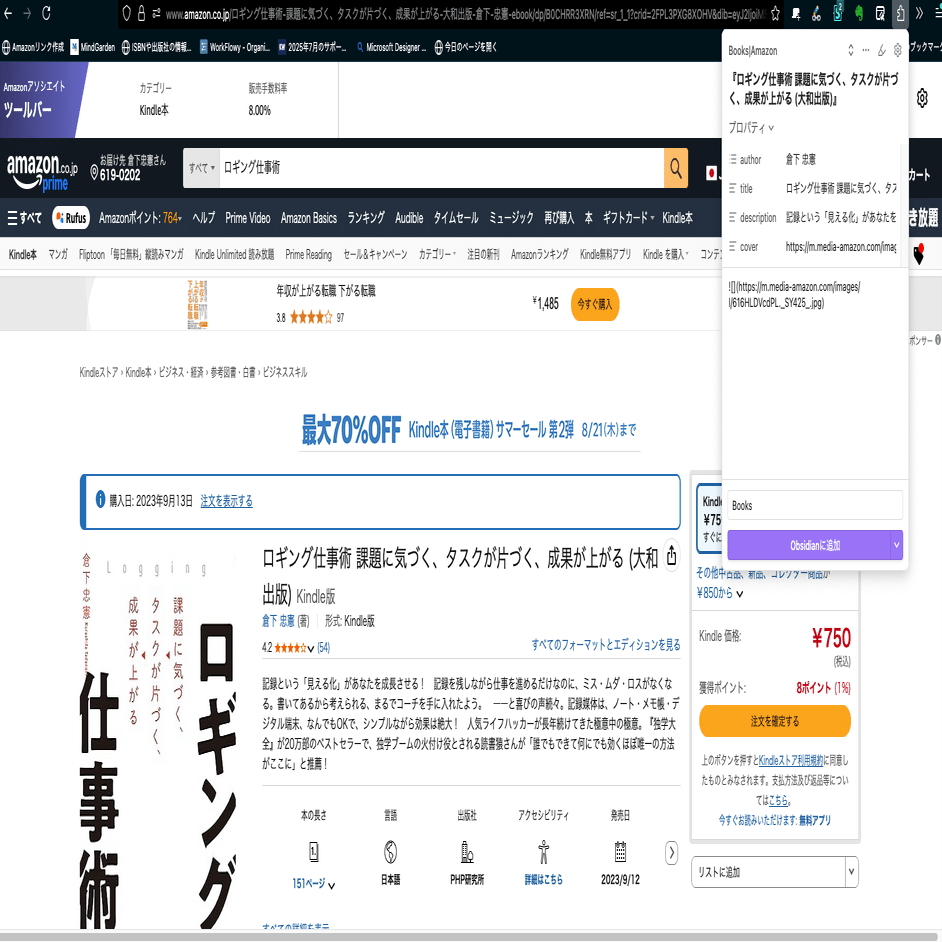This screenshot has height=942, width=942.
Task: Open Kindle Unlimited 読み放題 tab
Action: coord(234,255)
